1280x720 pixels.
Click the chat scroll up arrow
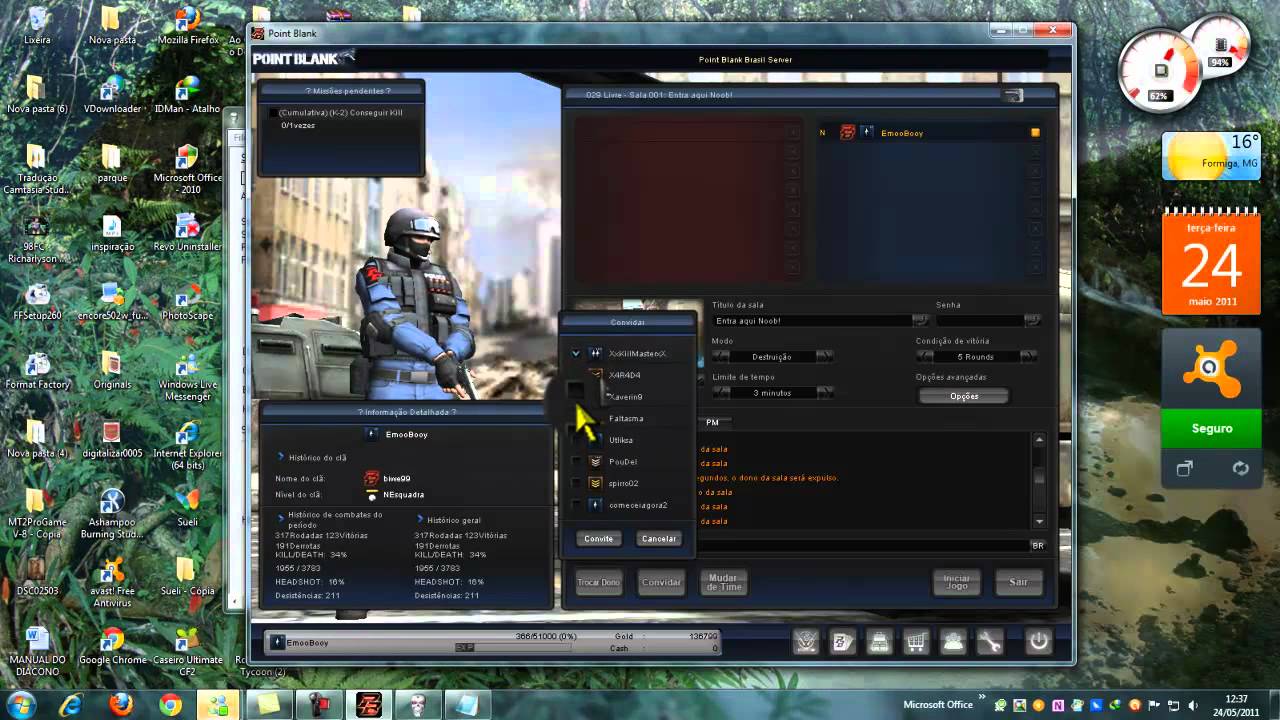pyautogui.click(x=1039, y=440)
